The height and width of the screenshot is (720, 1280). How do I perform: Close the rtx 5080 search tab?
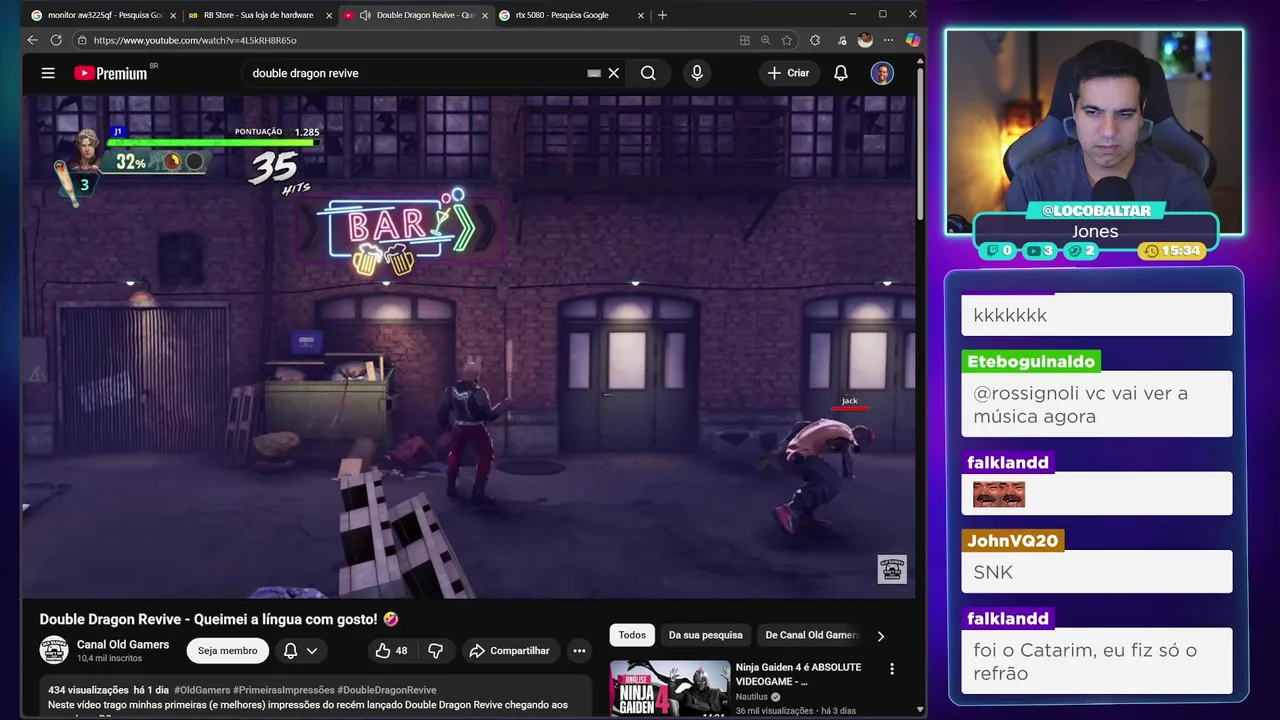pyautogui.click(x=639, y=15)
